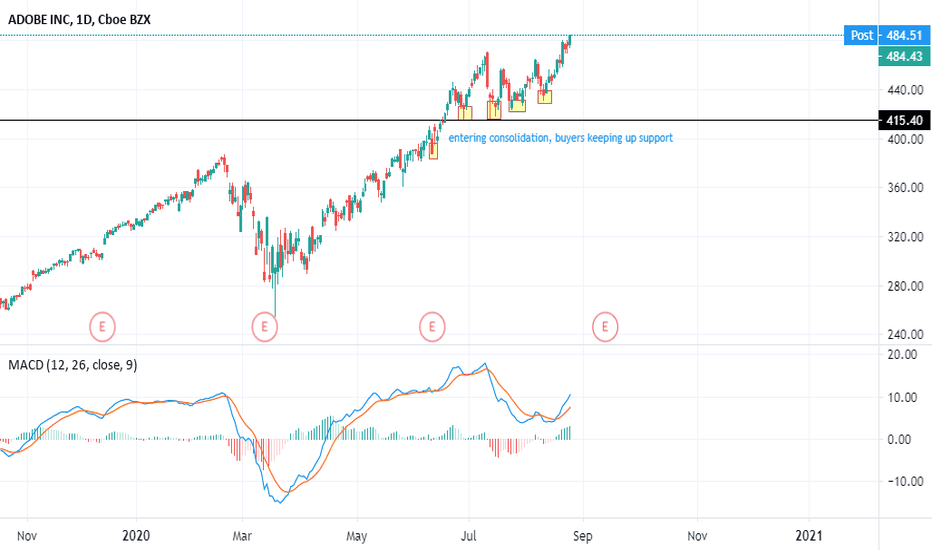Click the MACD (12, 26, close, 9) label
The height and width of the screenshot is (550, 932).
pos(73,364)
